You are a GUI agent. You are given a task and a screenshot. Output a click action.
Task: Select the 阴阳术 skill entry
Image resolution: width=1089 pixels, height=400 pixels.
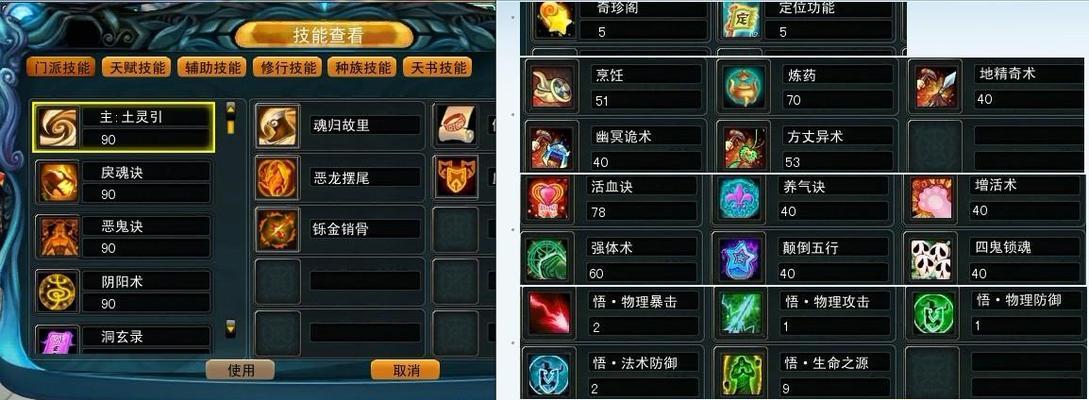(x=124, y=292)
